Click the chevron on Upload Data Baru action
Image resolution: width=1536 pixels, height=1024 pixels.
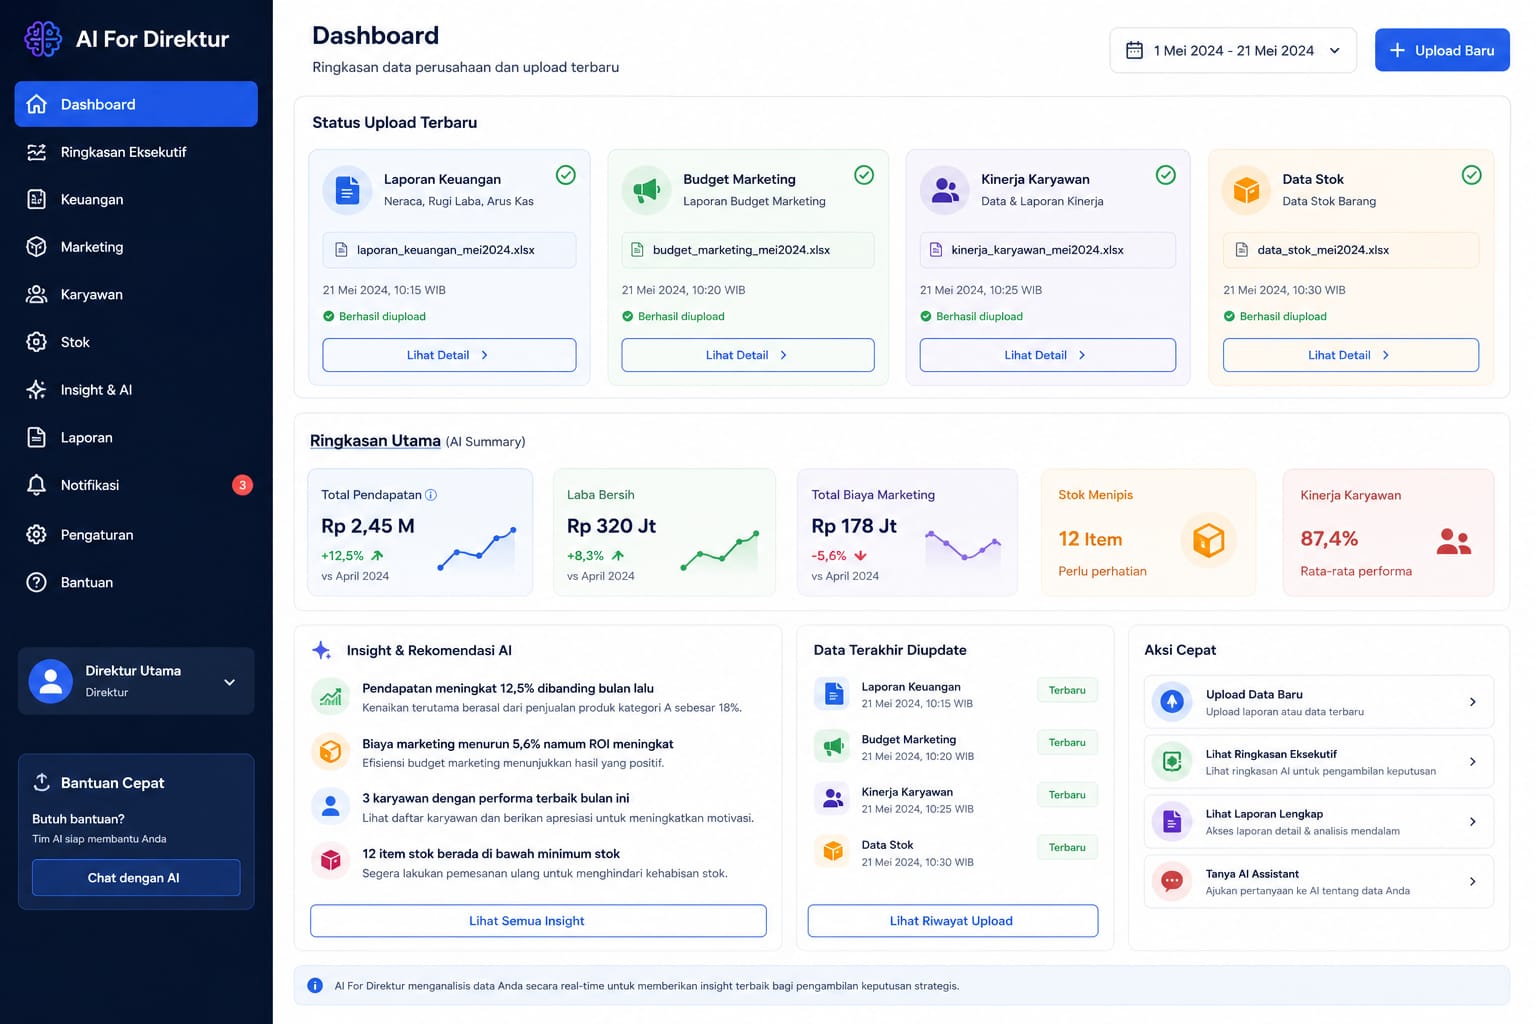click(1473, 702)
